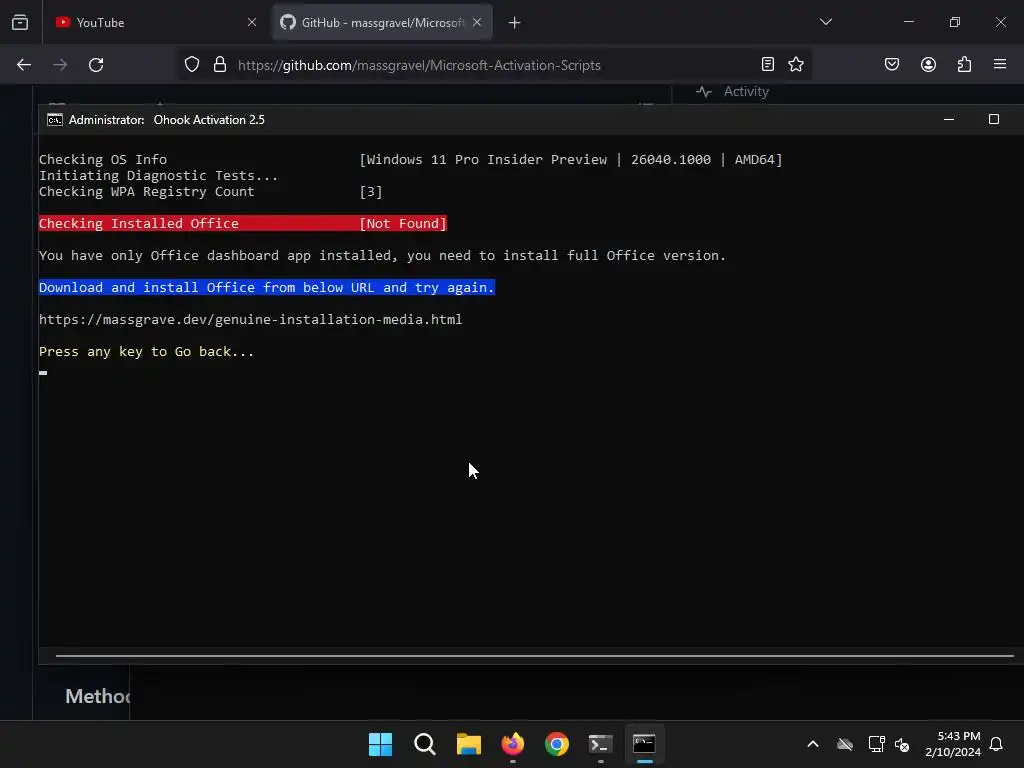
Task: View site security padlock info
Action: click(220, 65)
